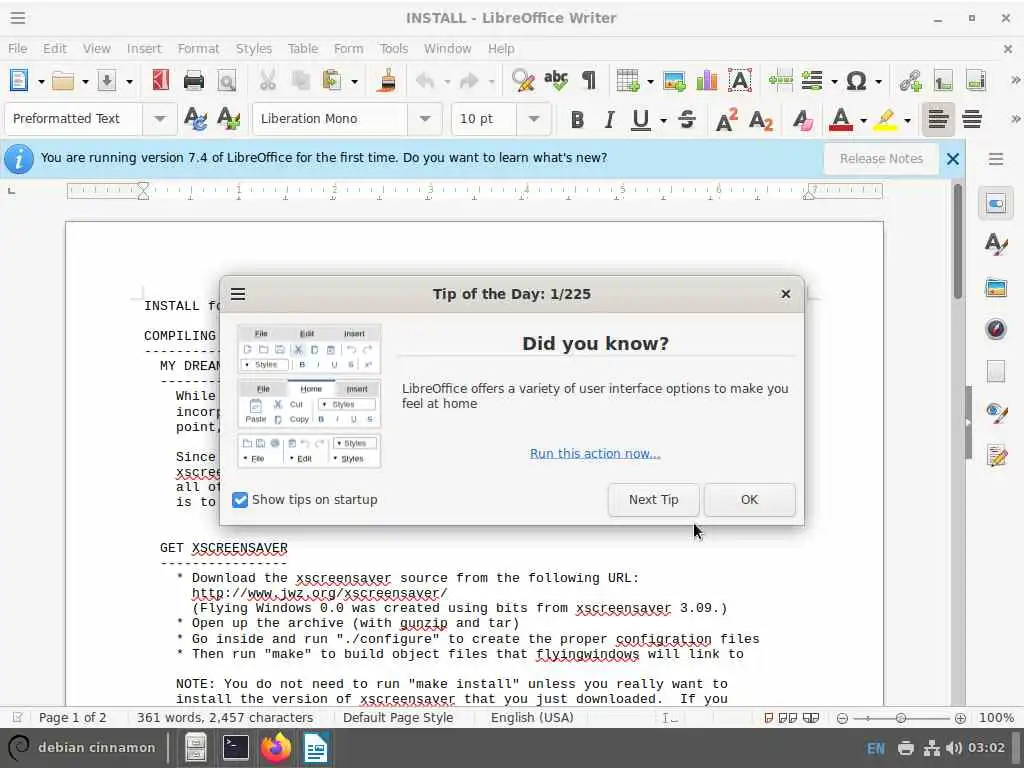Open the Paste options dropdown arrow
1024x768 pixels.
[x=354, y=82]
